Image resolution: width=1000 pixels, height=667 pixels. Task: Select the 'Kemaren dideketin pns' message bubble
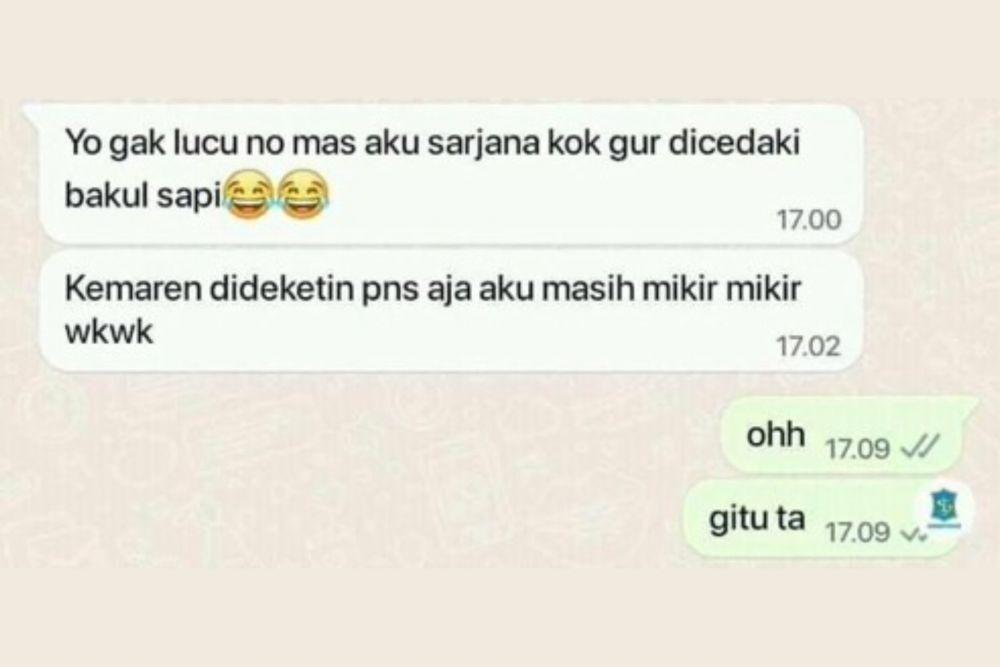pos(450,311)
